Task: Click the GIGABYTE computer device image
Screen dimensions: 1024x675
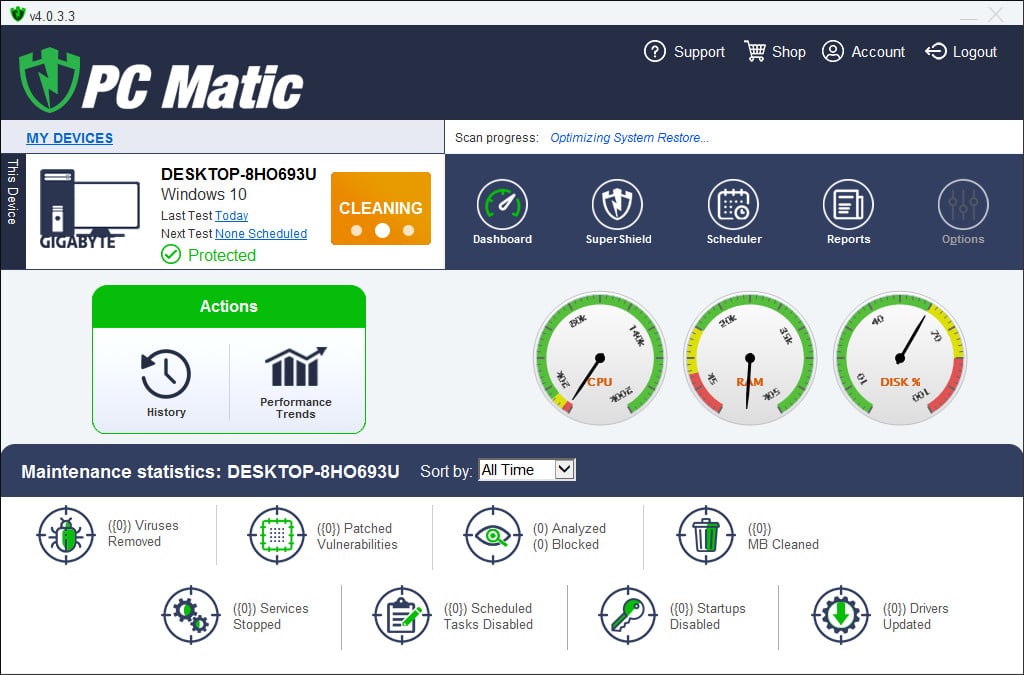Action: click(x=89, y=208)
